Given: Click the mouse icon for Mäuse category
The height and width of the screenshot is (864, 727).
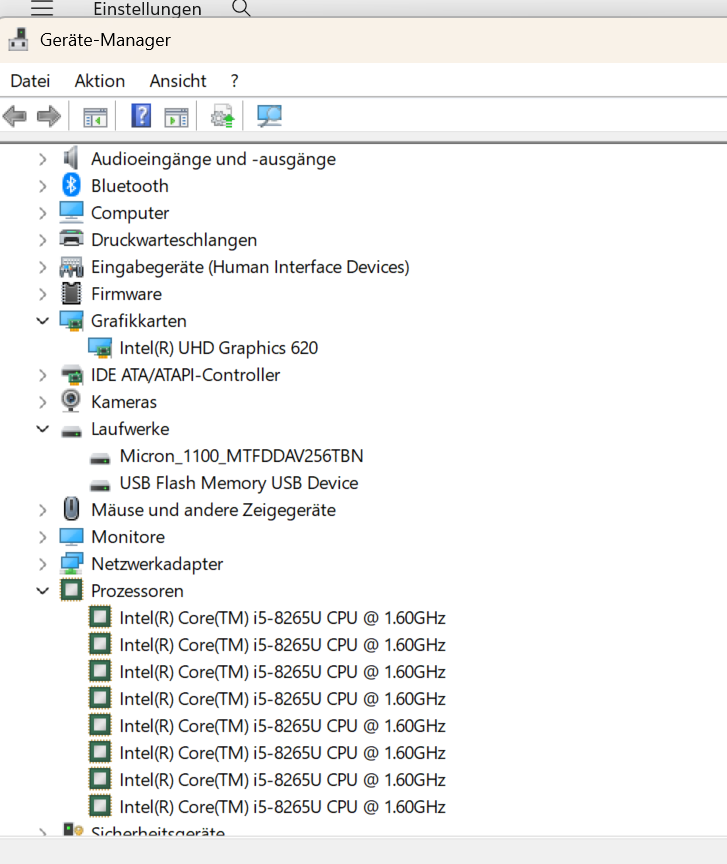Looking at the screenshot, I should coord(71,509).
